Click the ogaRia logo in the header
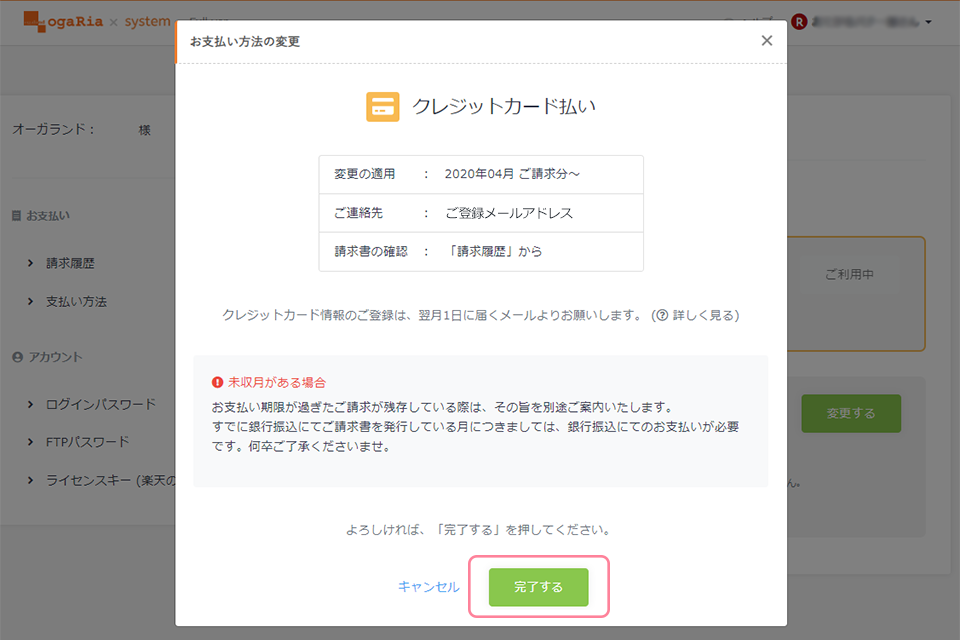960x640 pixels. 64,21
